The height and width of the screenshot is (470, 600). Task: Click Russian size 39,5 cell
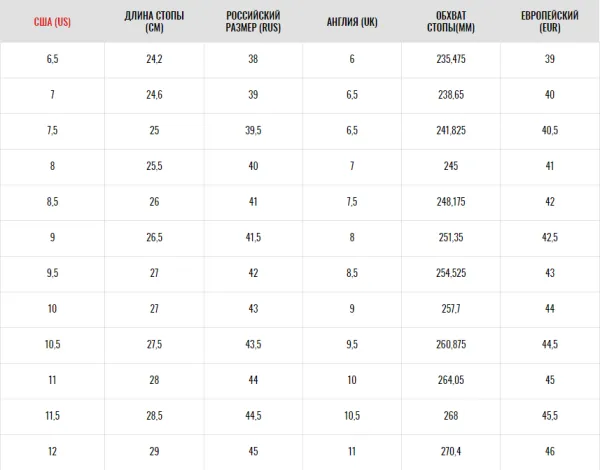(253, 130)
